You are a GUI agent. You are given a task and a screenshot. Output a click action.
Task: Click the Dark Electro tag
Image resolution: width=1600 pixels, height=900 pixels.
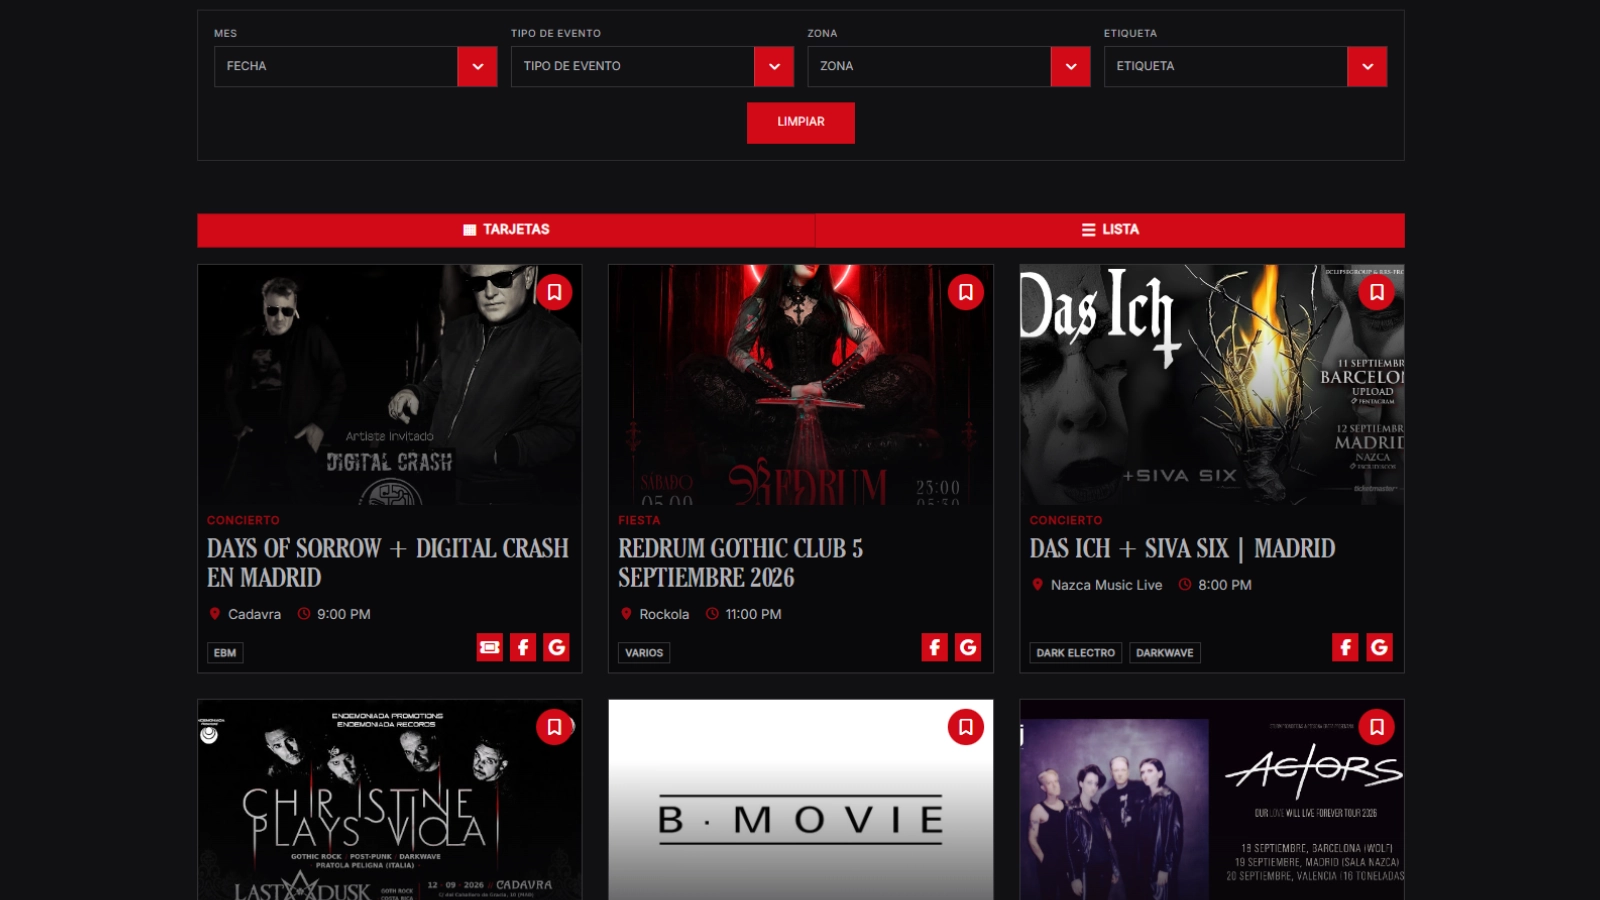click(1076, 653)
